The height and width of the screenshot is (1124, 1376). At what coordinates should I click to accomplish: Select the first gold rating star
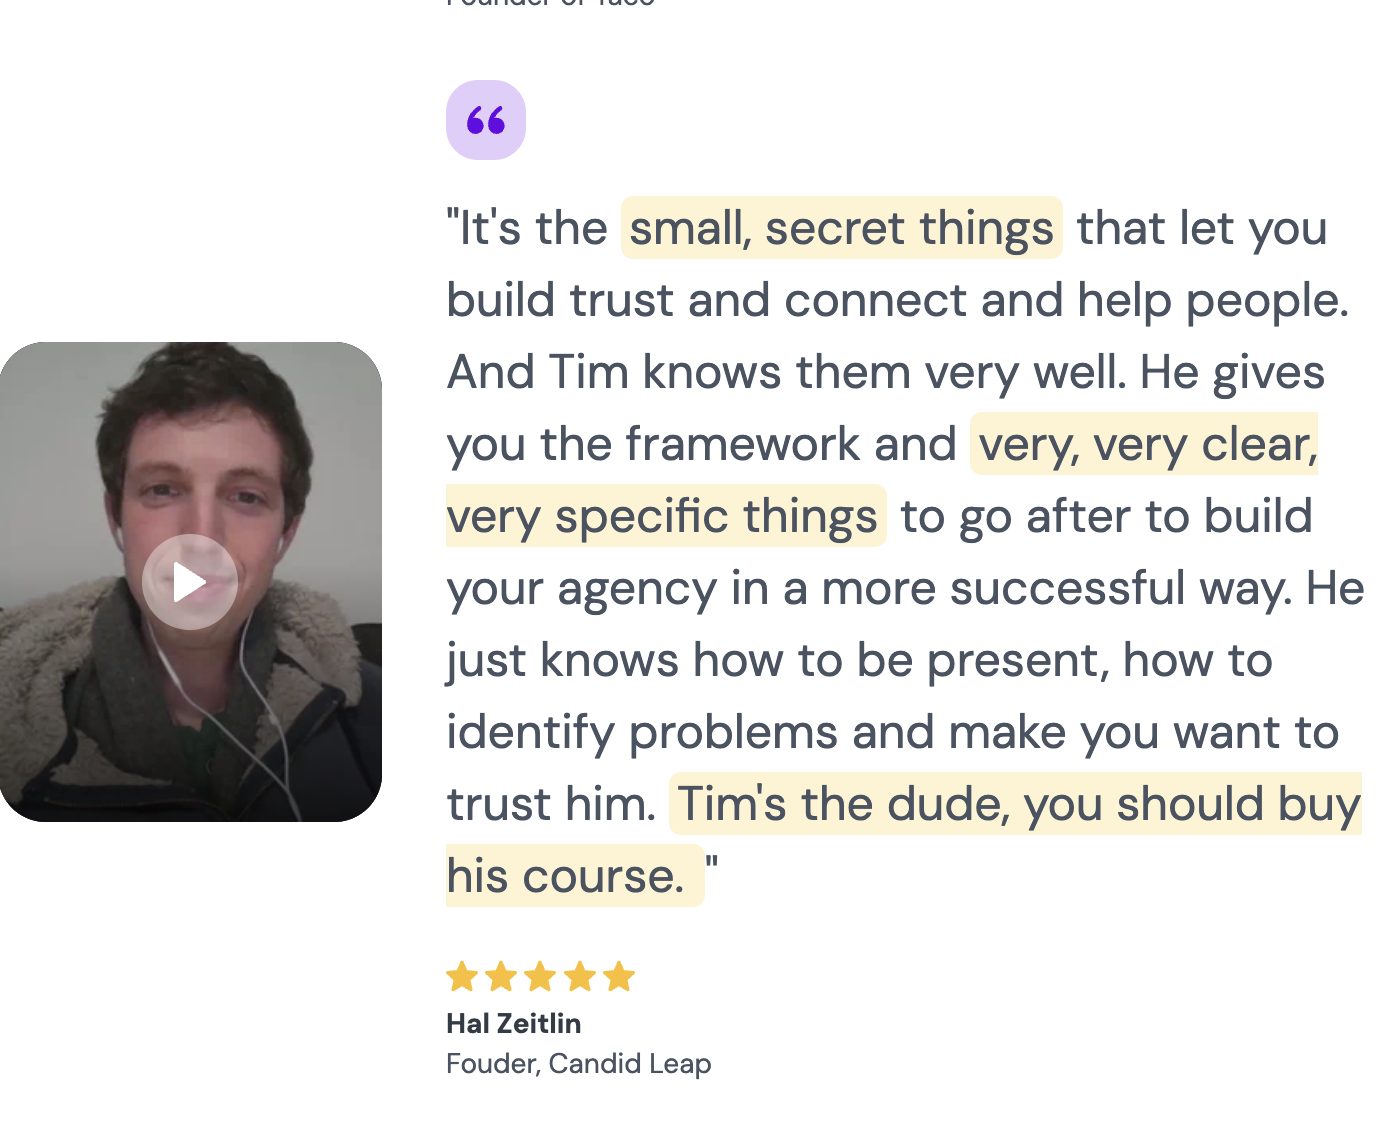pyautogui.click(x=462, y=976)
